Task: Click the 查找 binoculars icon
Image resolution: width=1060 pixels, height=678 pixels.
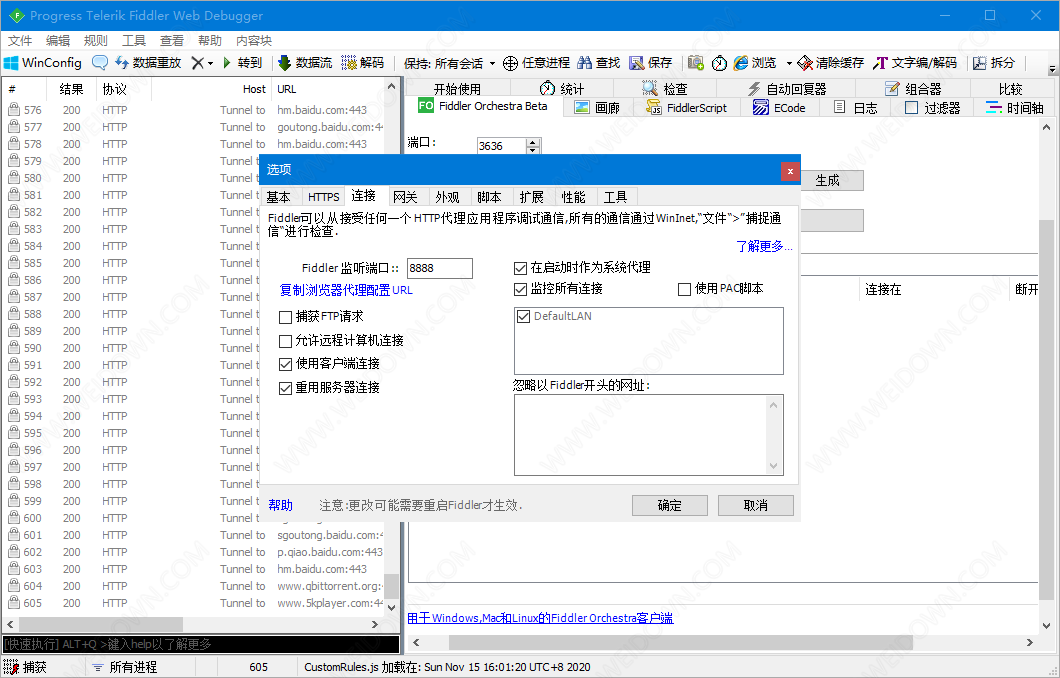Action: tap(585, 63)
